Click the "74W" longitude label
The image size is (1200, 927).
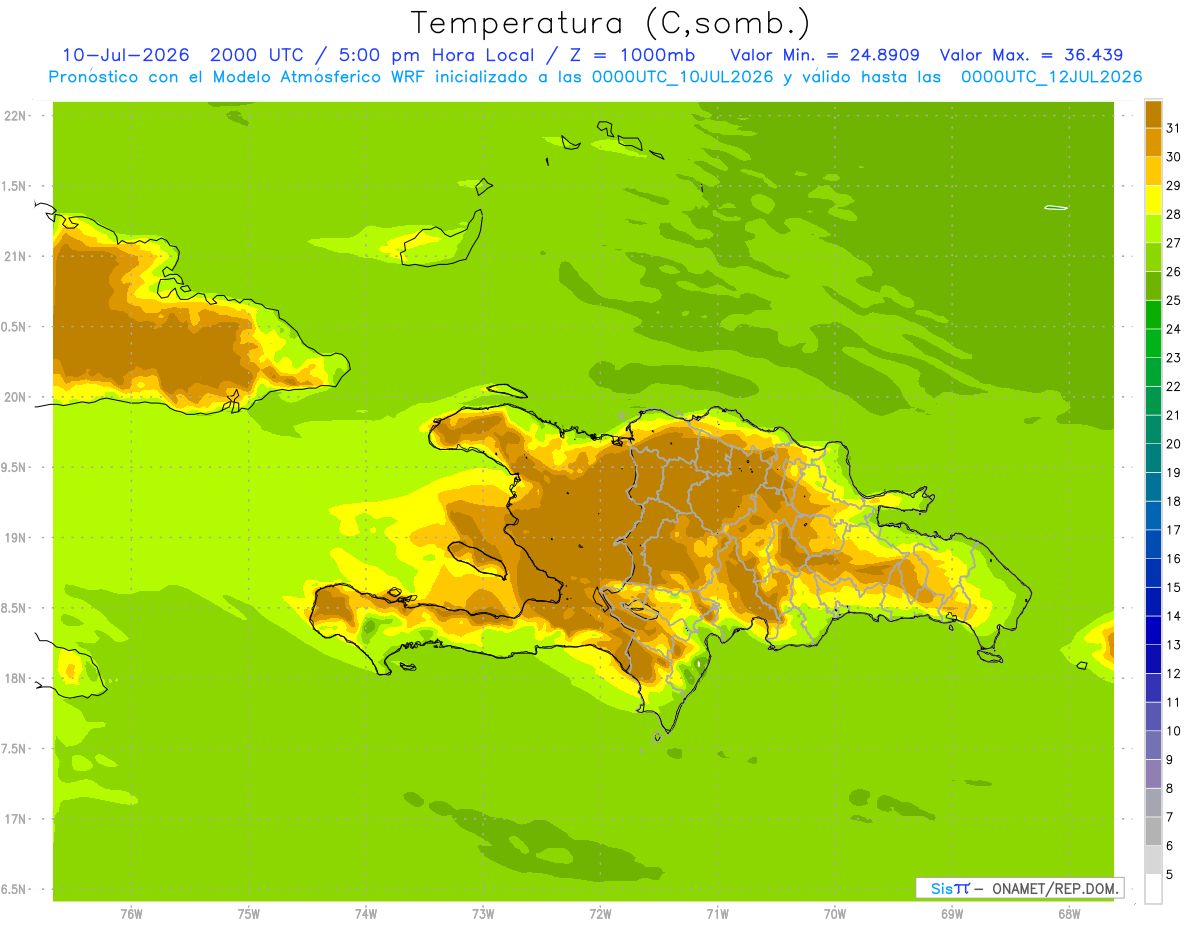pos(366,914)
